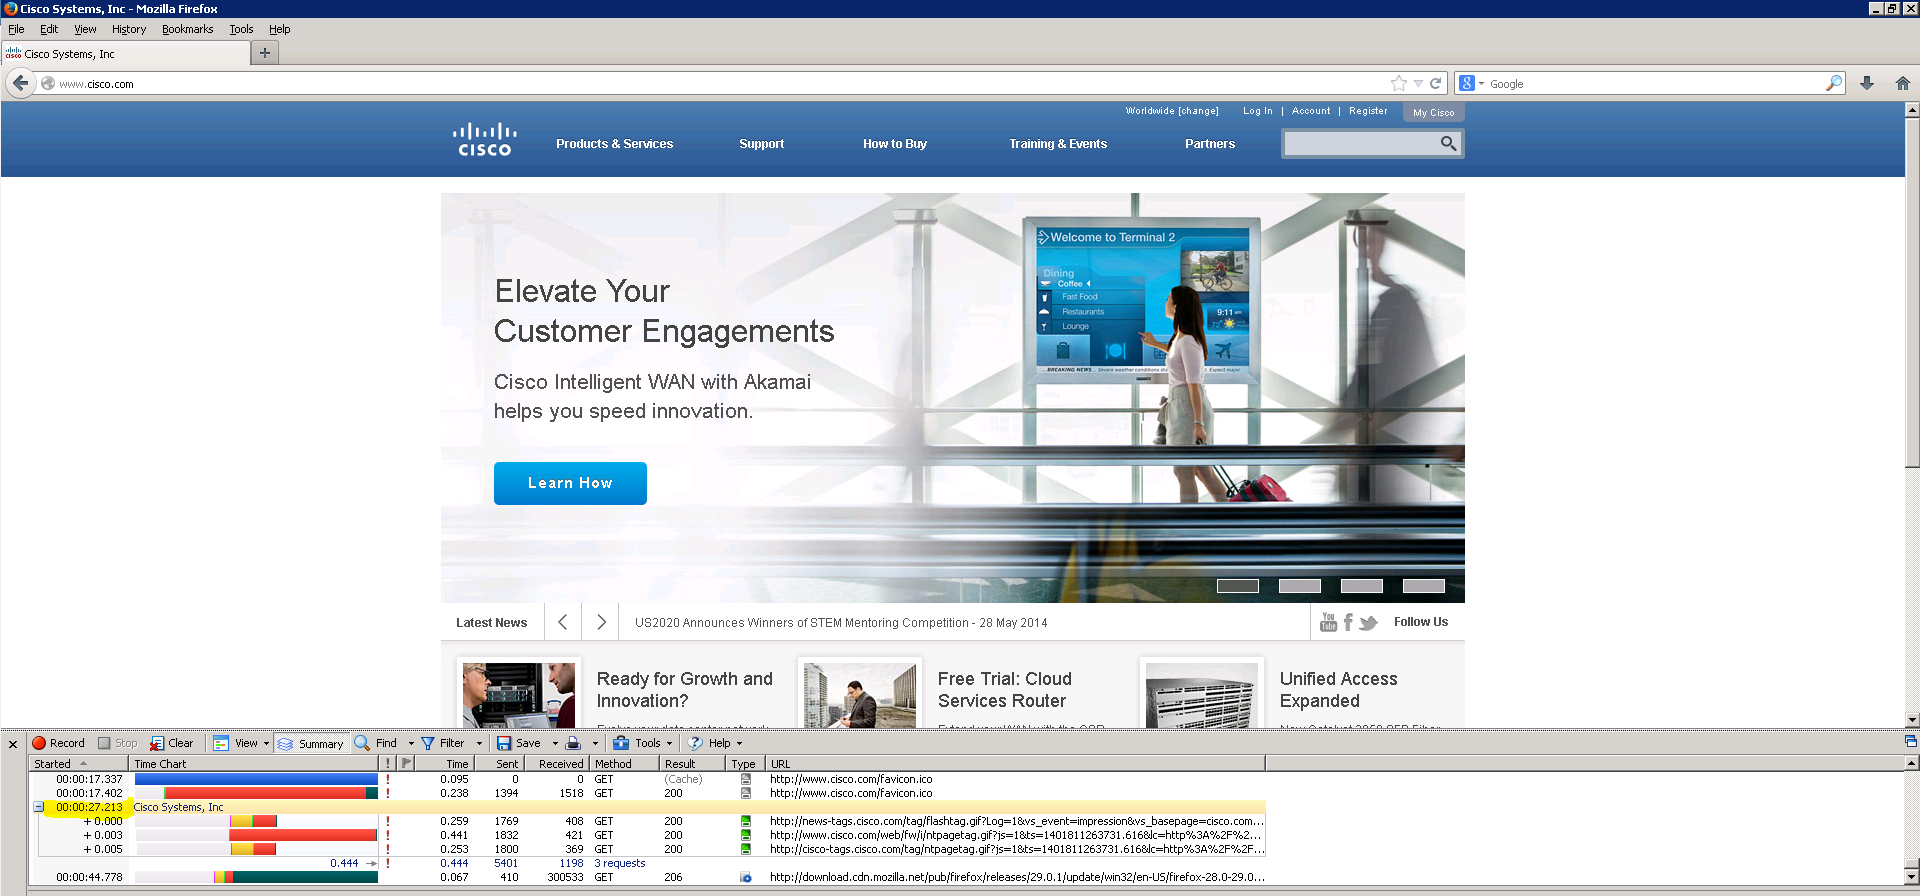The image size is (1920, 896).
Task: Click the Learn How button
Action: click(x=570, y=483)
